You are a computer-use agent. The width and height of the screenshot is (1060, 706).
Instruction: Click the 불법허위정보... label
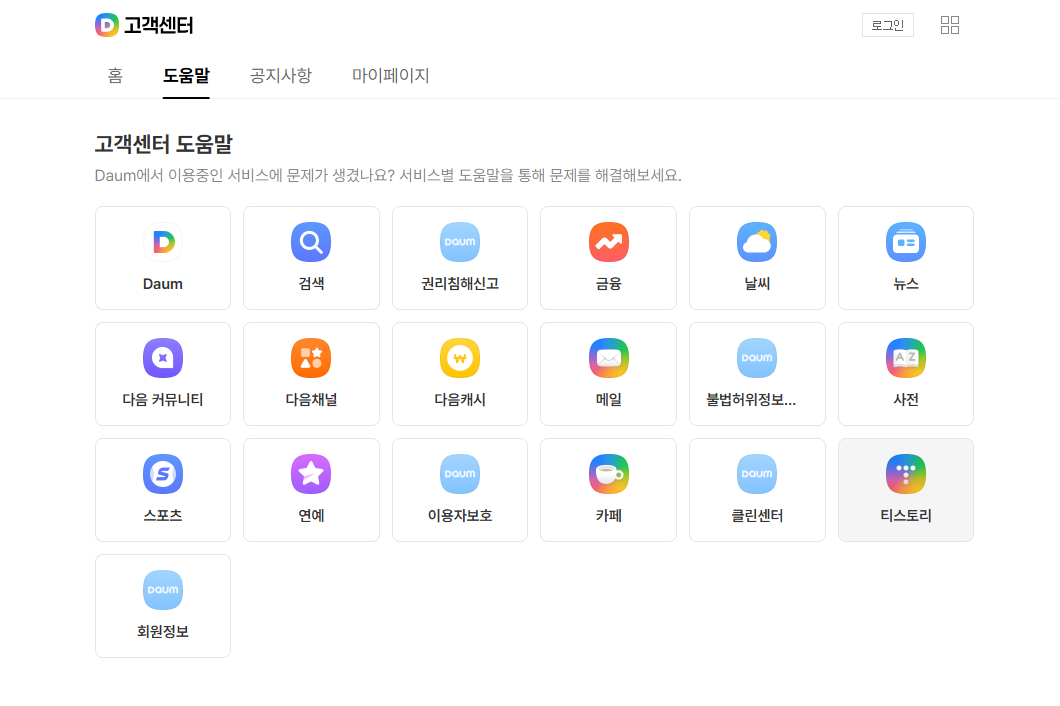coord(751,400)
